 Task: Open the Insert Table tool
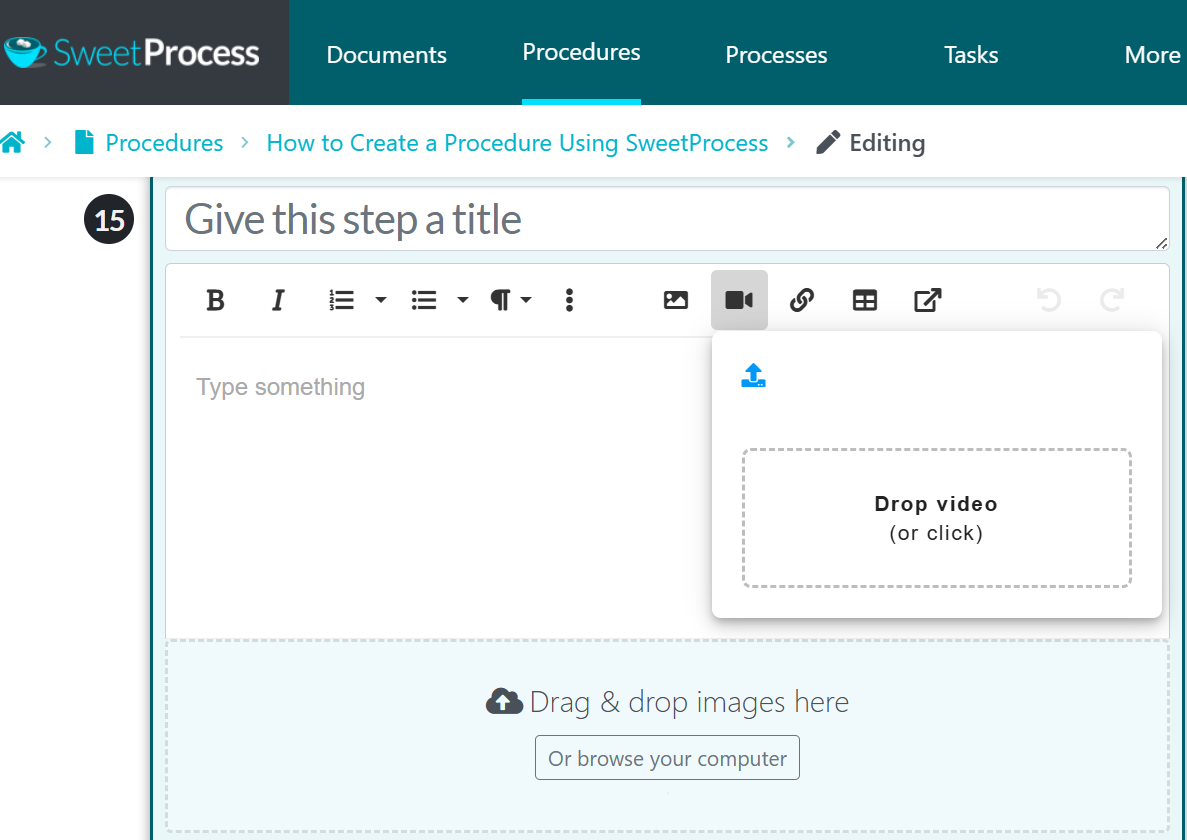864,300
